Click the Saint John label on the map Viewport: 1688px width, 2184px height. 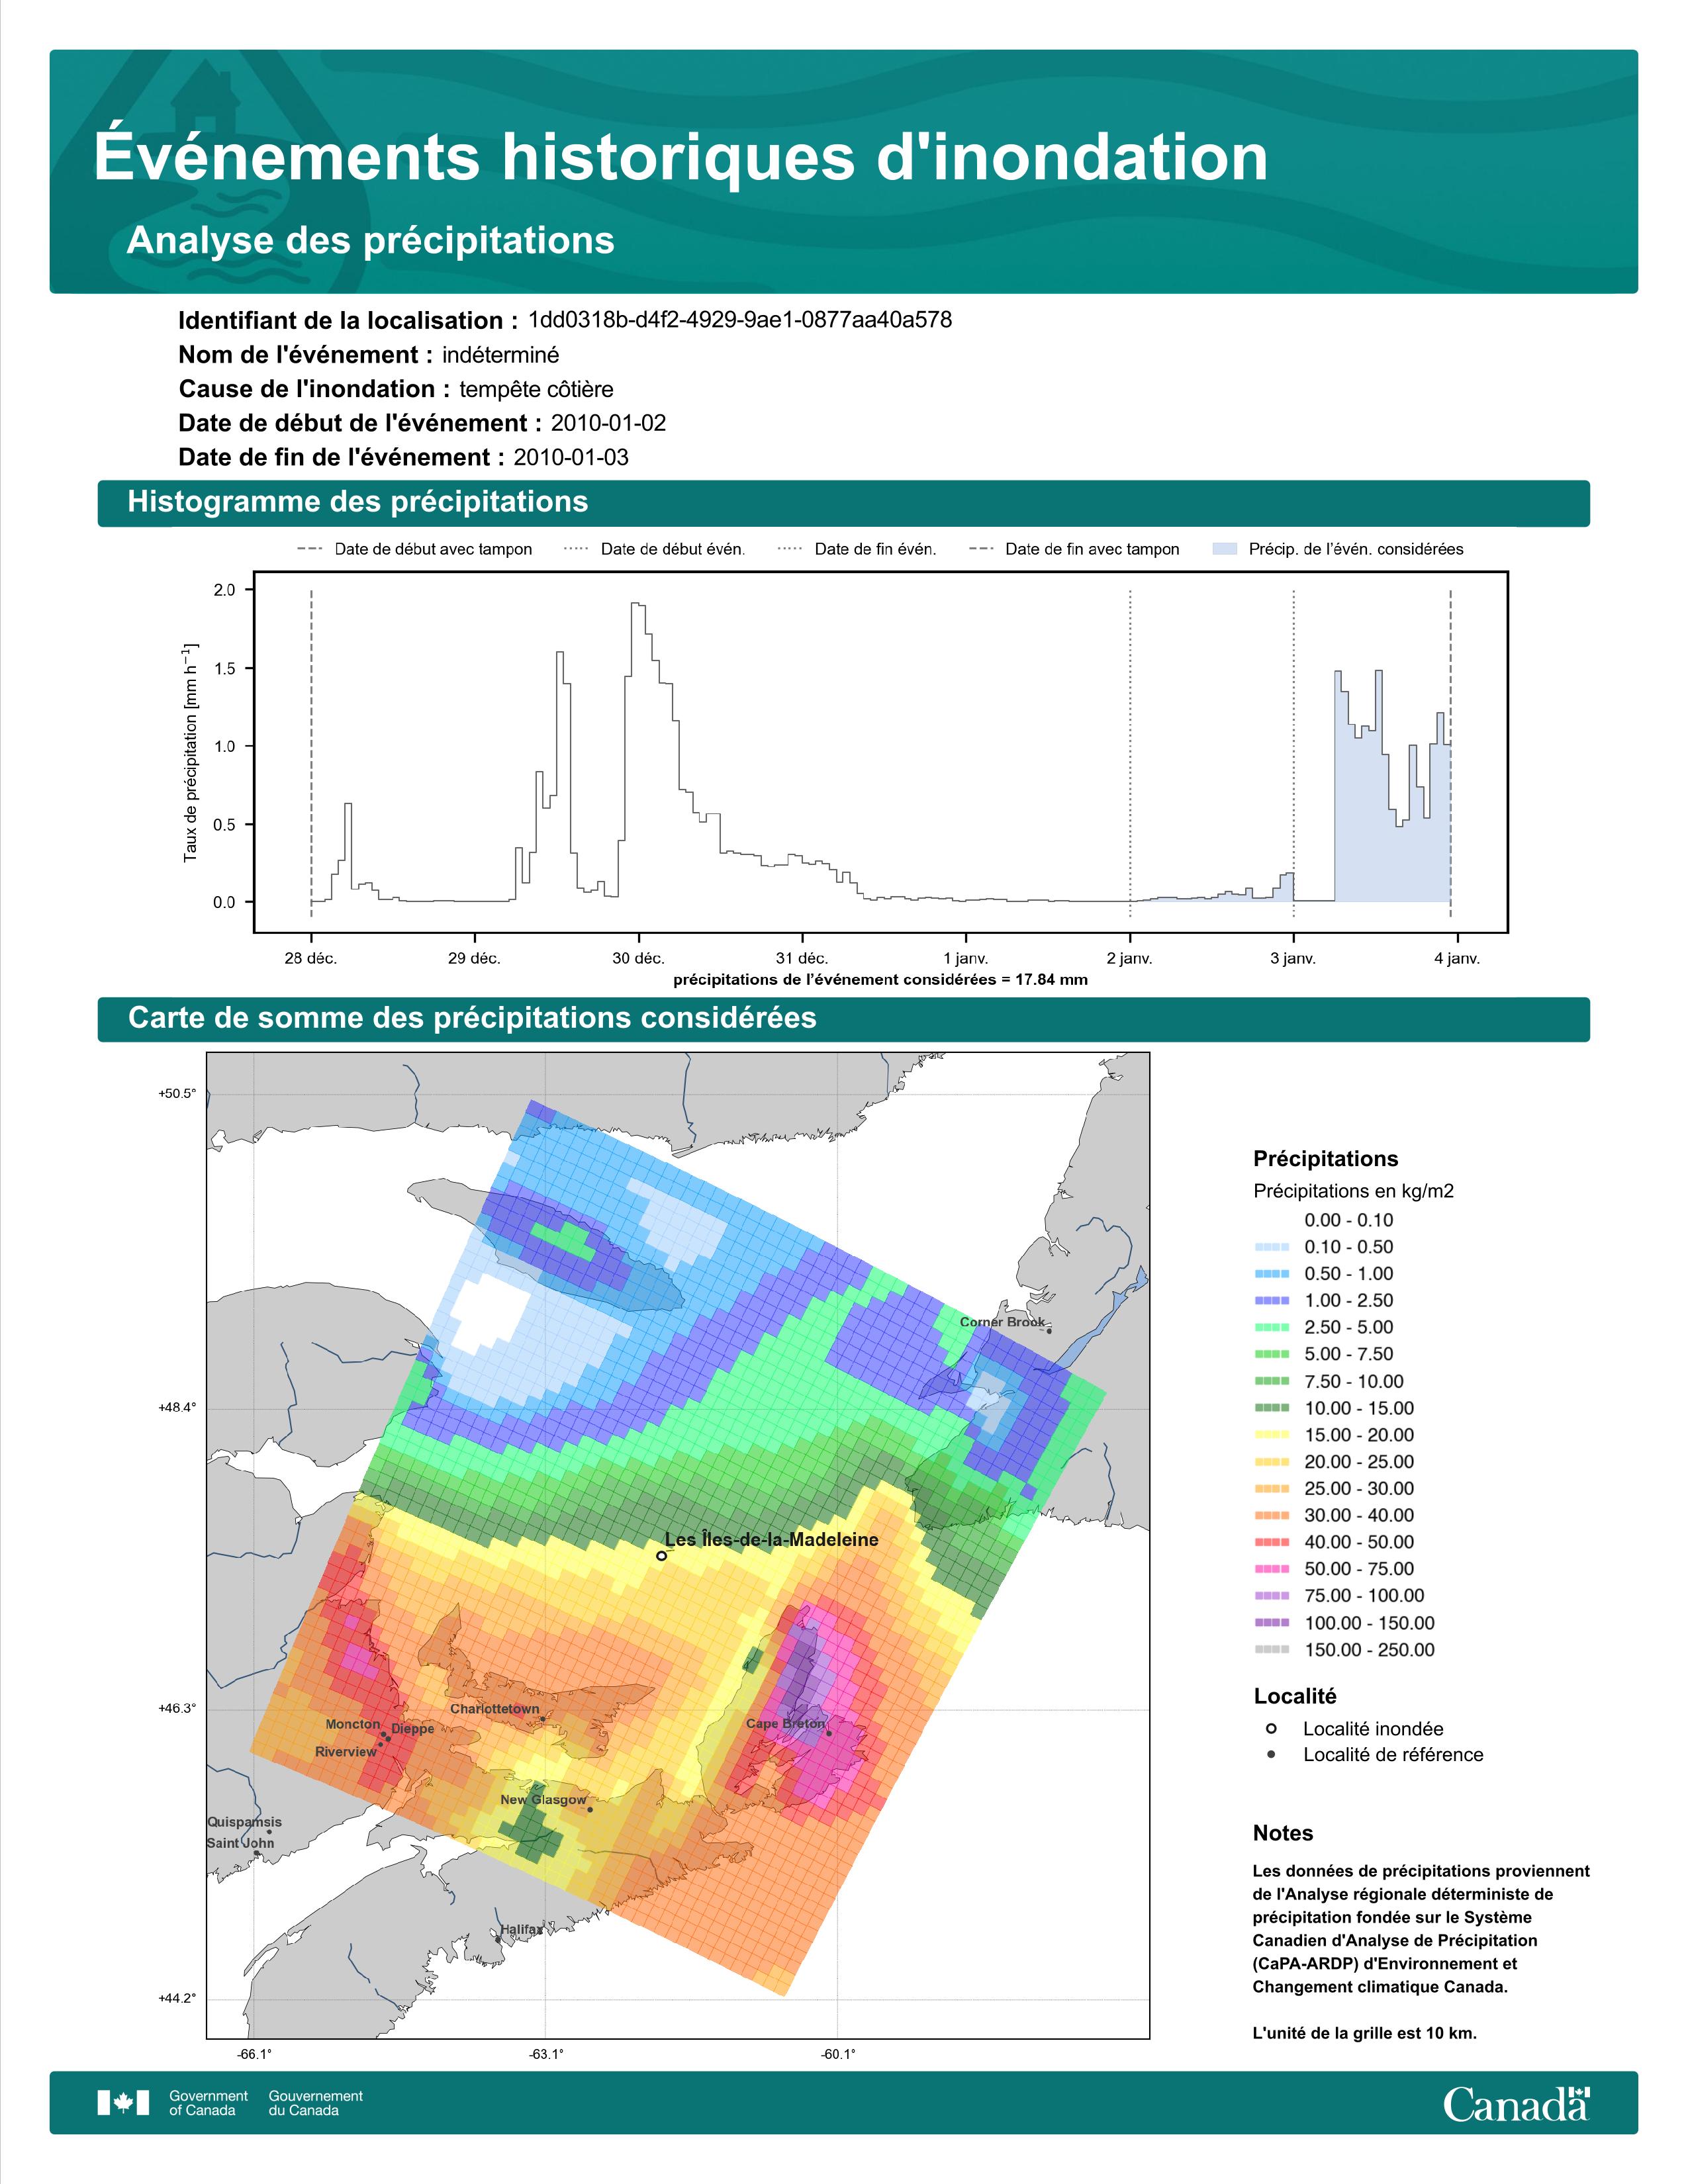click(240, 1843)
